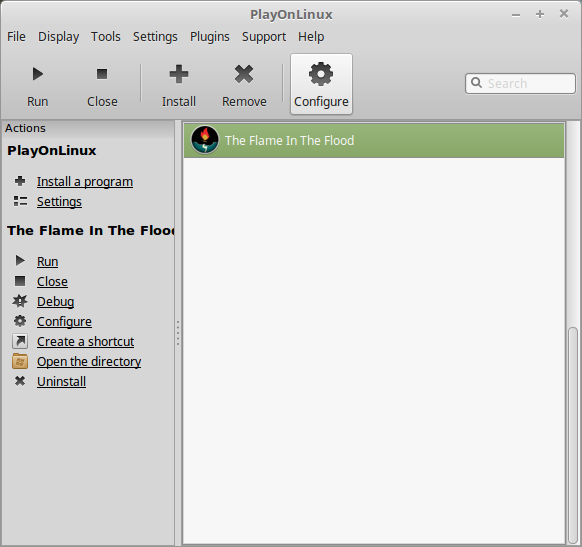Viewport: 582px width, 547px height.
Task: Click the sidebar Settings link
Action: [59, 202]
